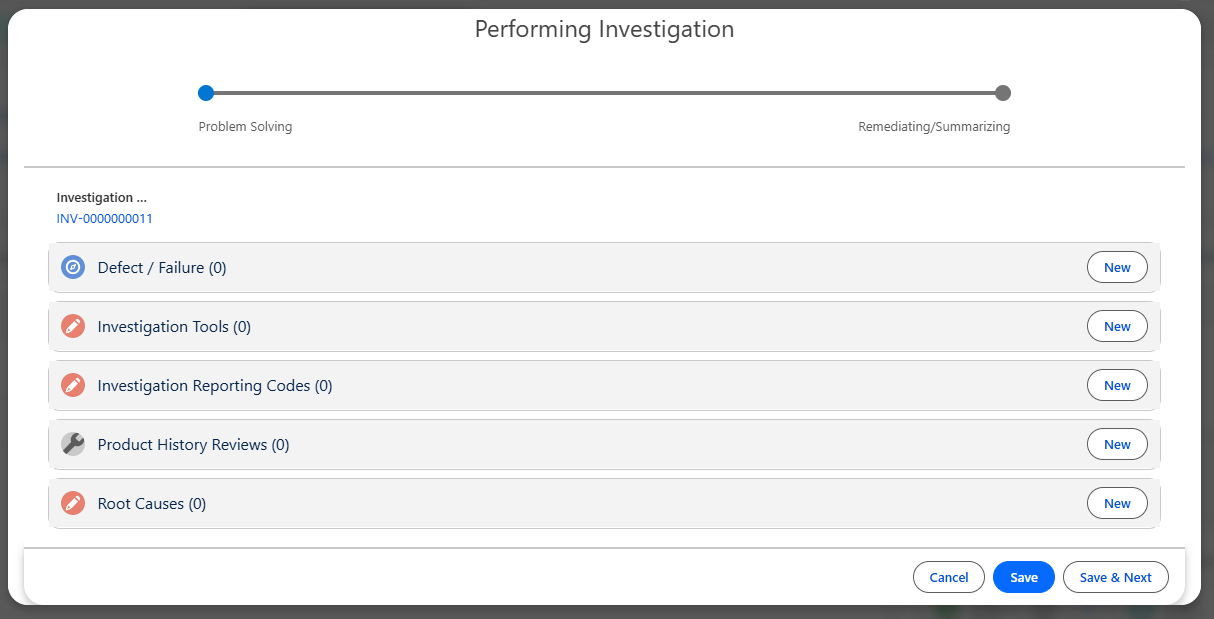Expand the Defect / Failure (0) section
The height and width of the screenshot is (619, 1214).
162,268
